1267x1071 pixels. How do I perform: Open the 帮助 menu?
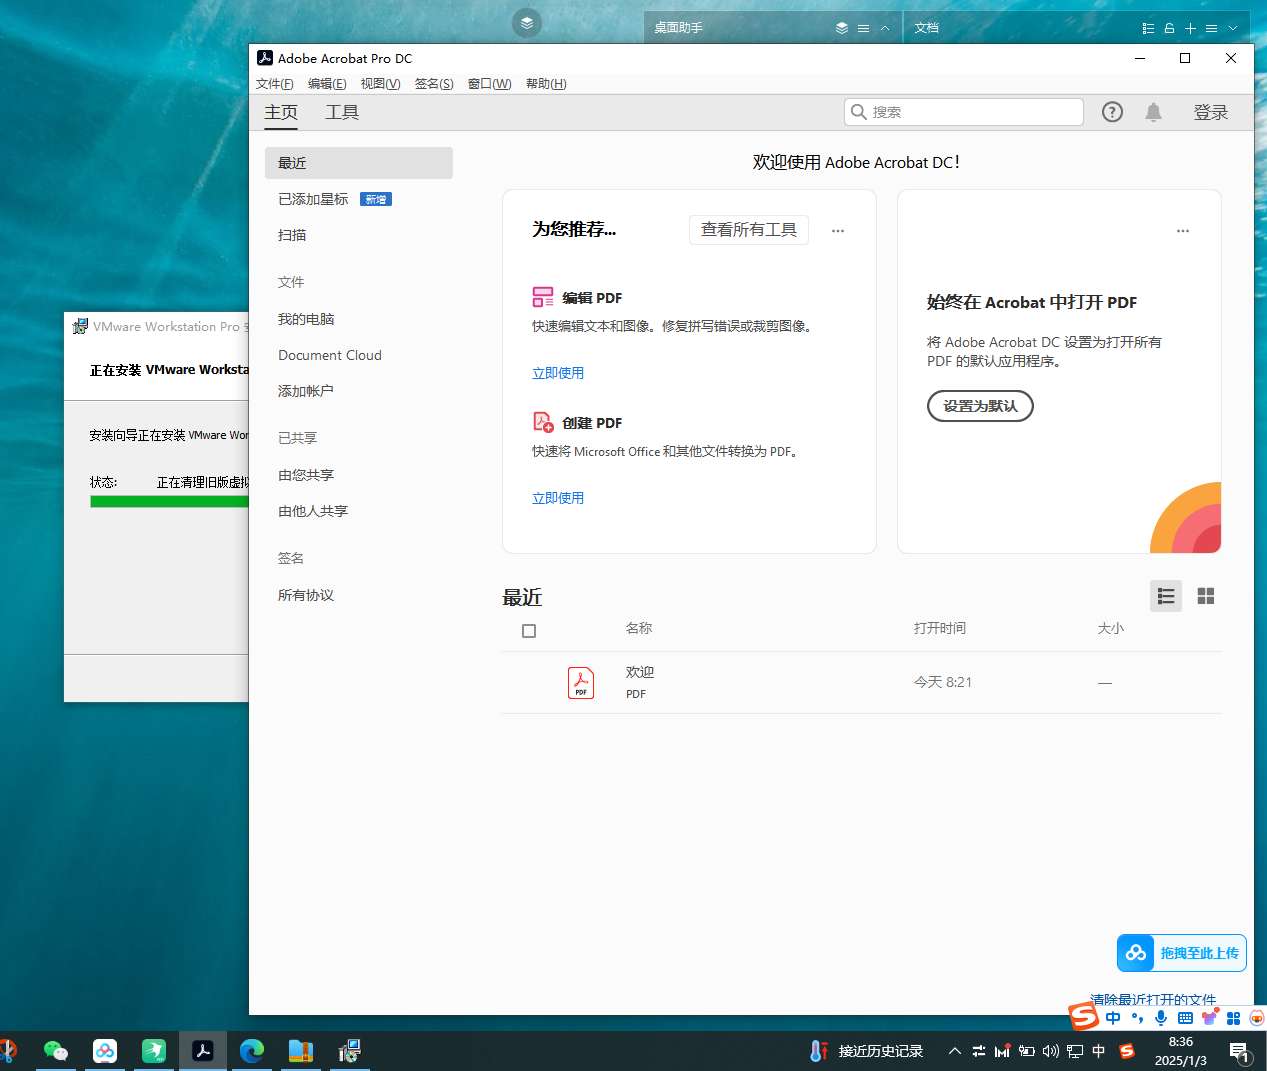pyautogui.click(x=546, y=84)
